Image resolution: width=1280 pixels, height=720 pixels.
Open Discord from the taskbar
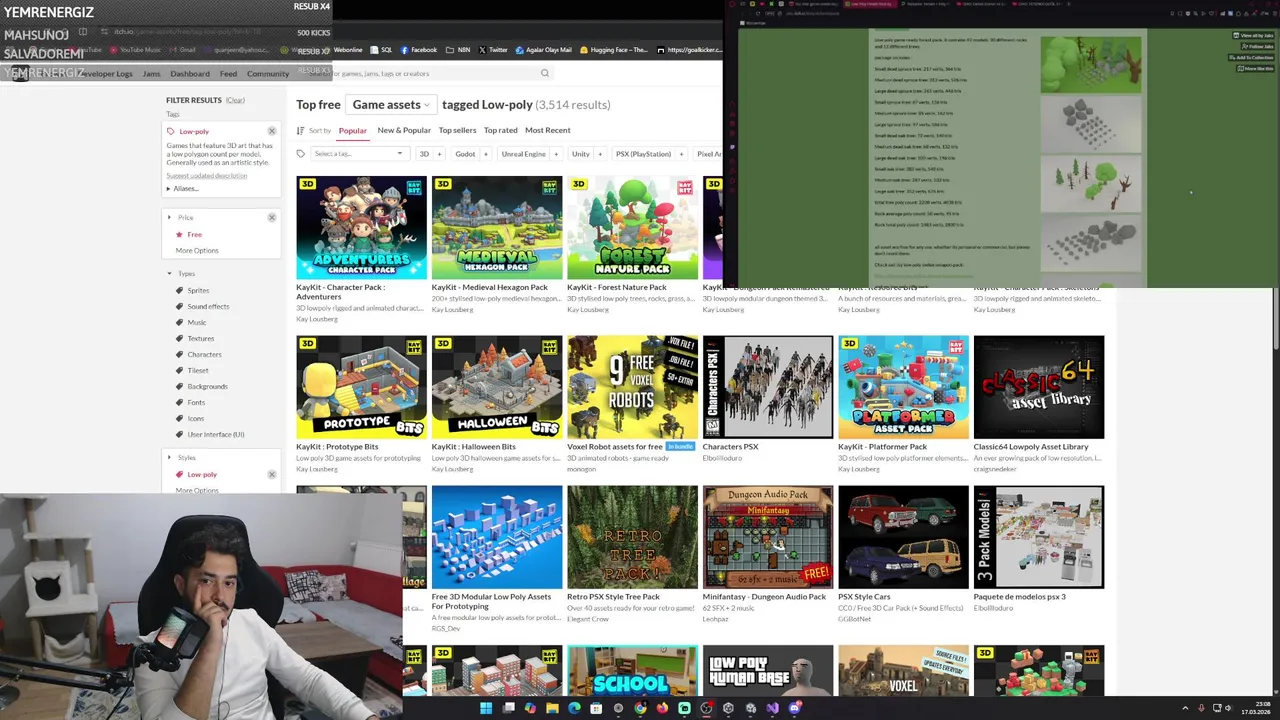(x=795, y=708)
